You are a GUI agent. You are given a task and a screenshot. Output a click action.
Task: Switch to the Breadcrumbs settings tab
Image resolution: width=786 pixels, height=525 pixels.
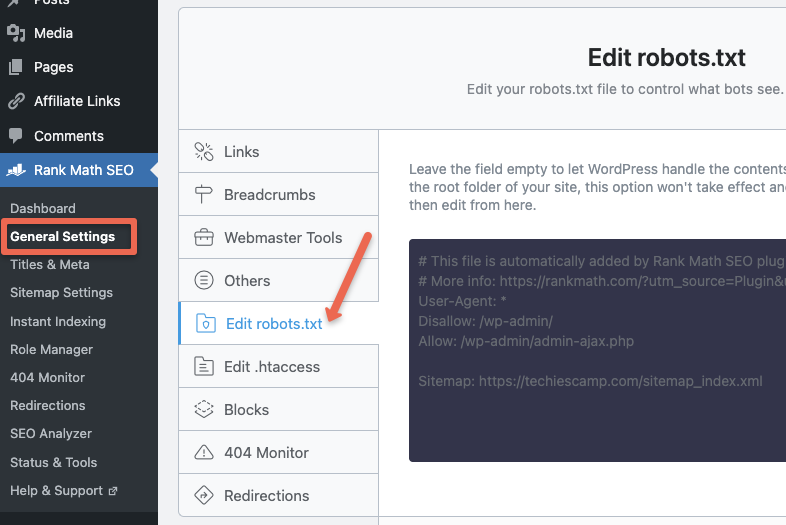[279, 195]
